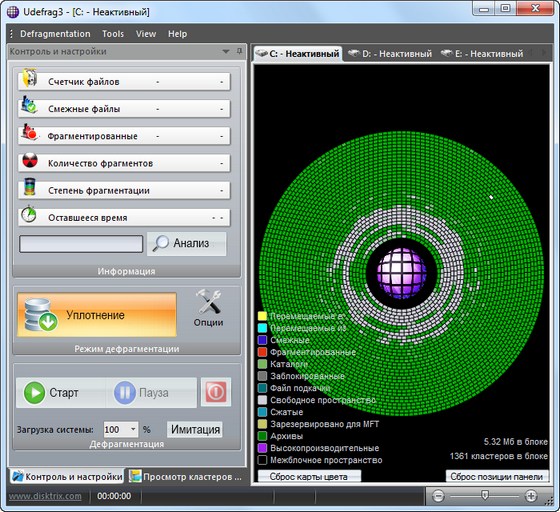Click the Оставшееся время stopwatch icon

[29, 214]
